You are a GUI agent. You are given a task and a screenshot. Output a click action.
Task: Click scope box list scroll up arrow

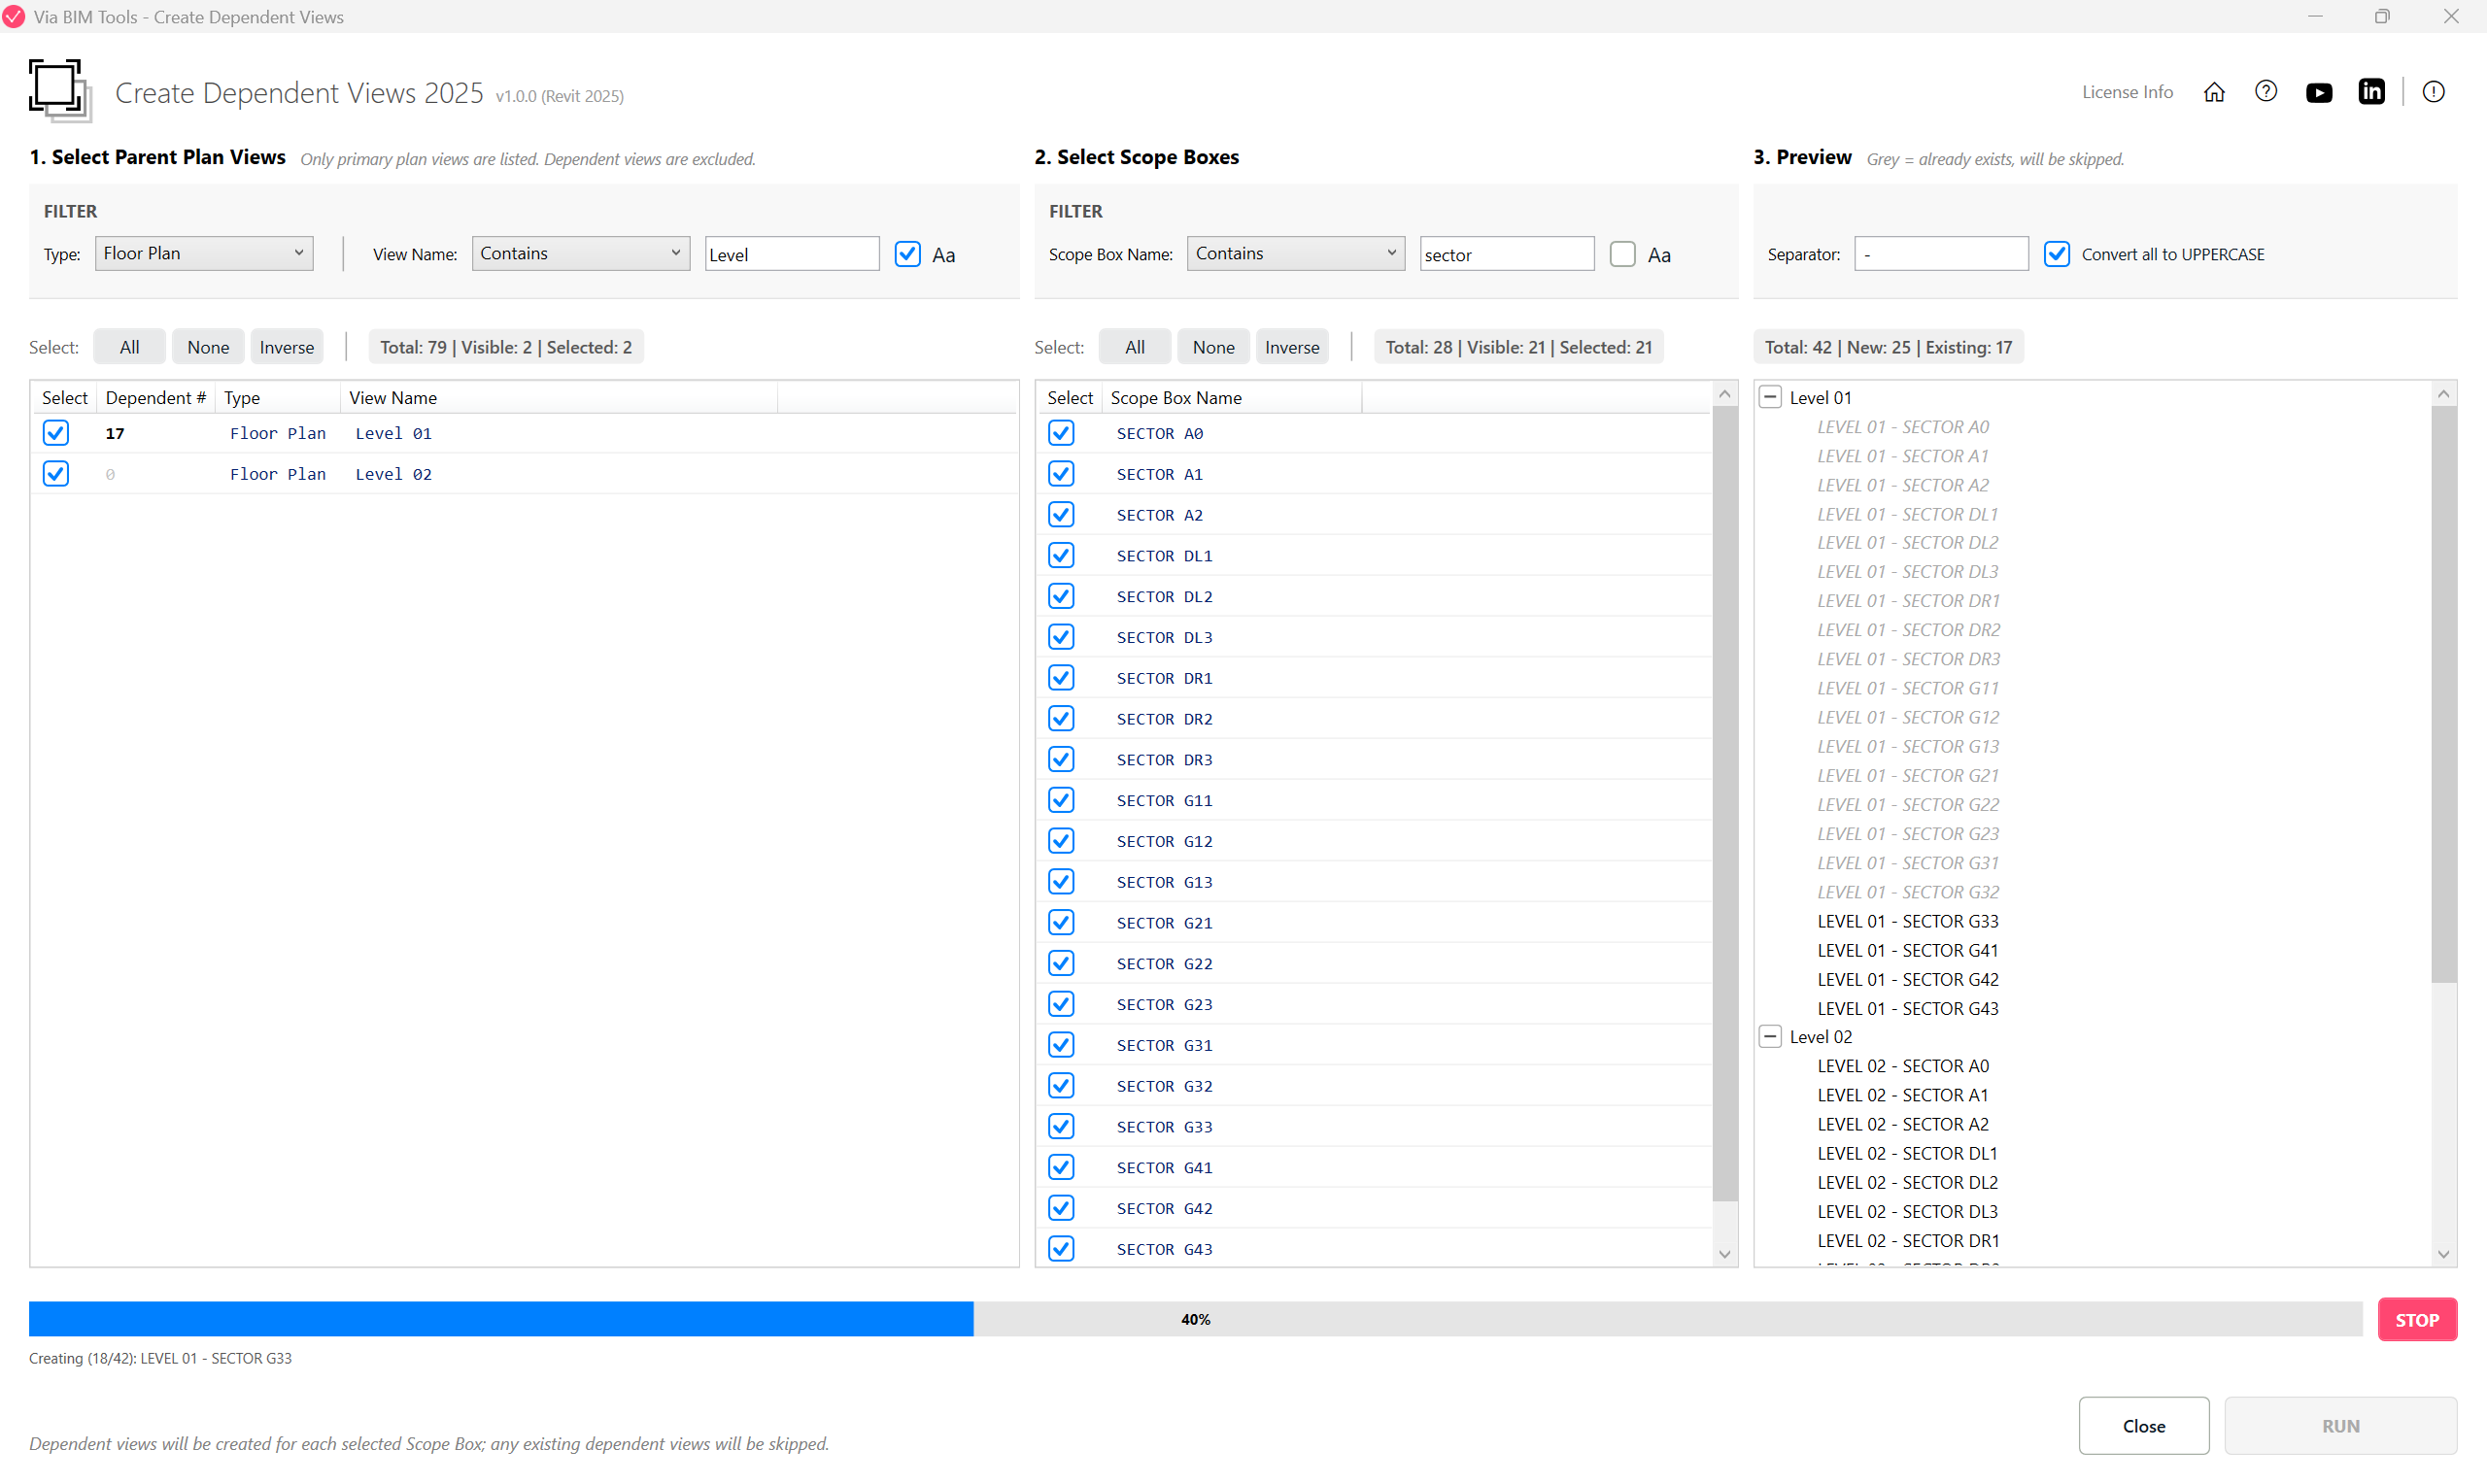1724,394
